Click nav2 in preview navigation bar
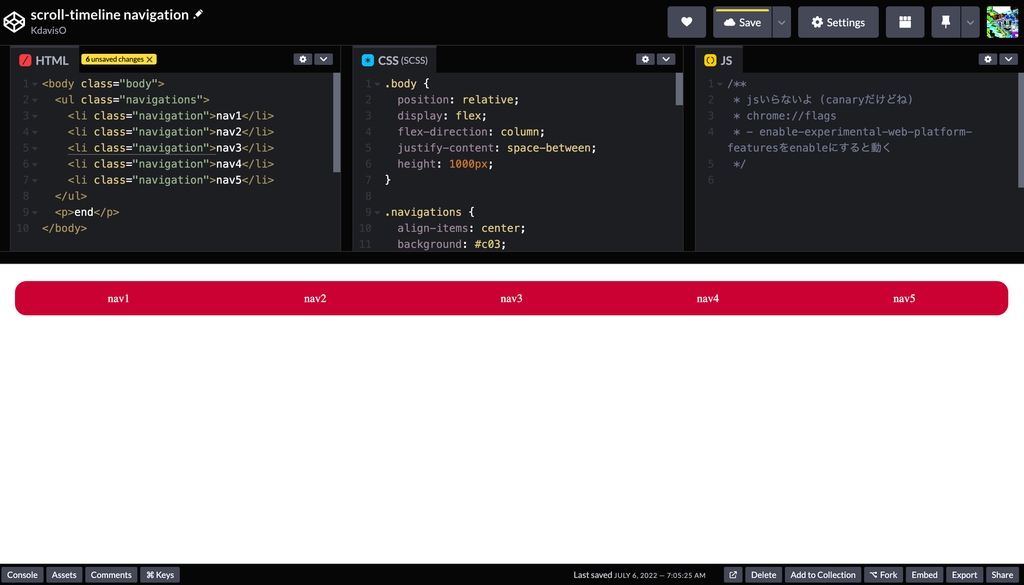 coord(315,298)
